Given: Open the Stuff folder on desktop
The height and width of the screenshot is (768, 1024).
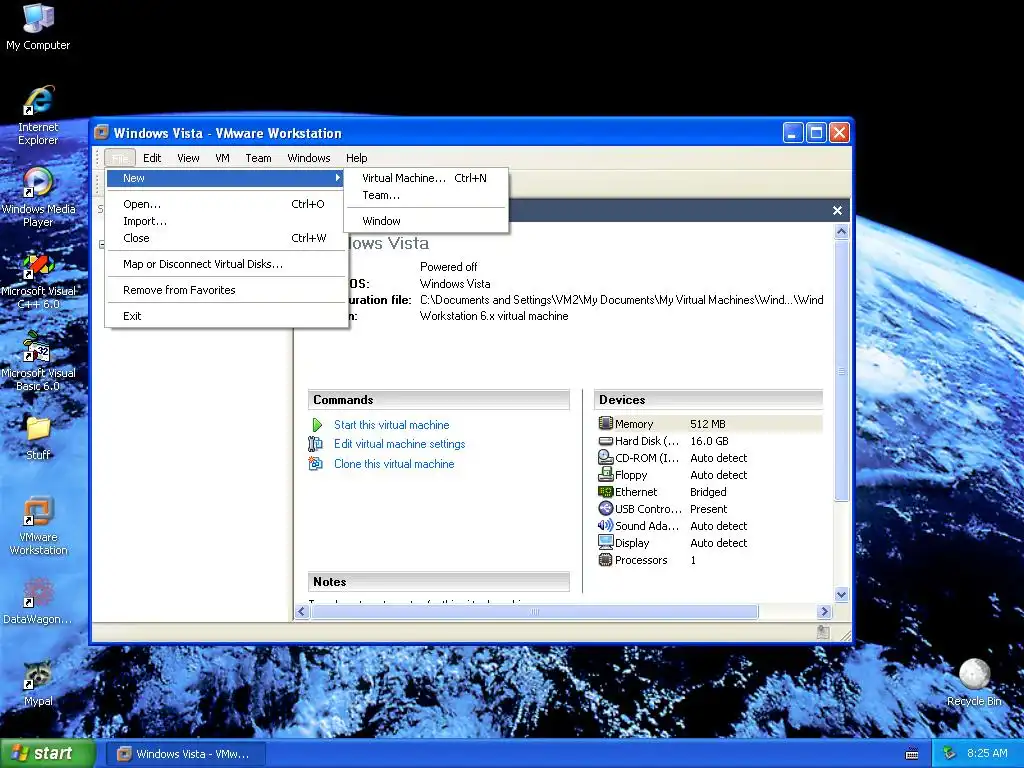Looking at the screenshot, I should click(x=38, y=438).
